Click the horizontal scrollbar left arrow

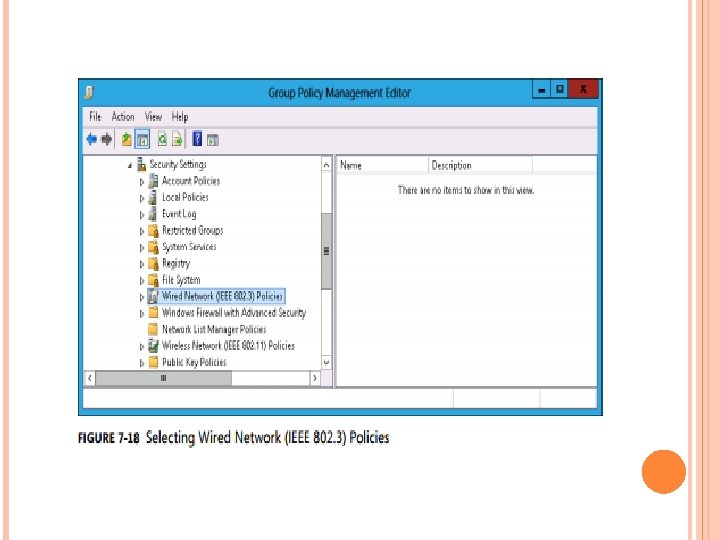coord(90,378)
